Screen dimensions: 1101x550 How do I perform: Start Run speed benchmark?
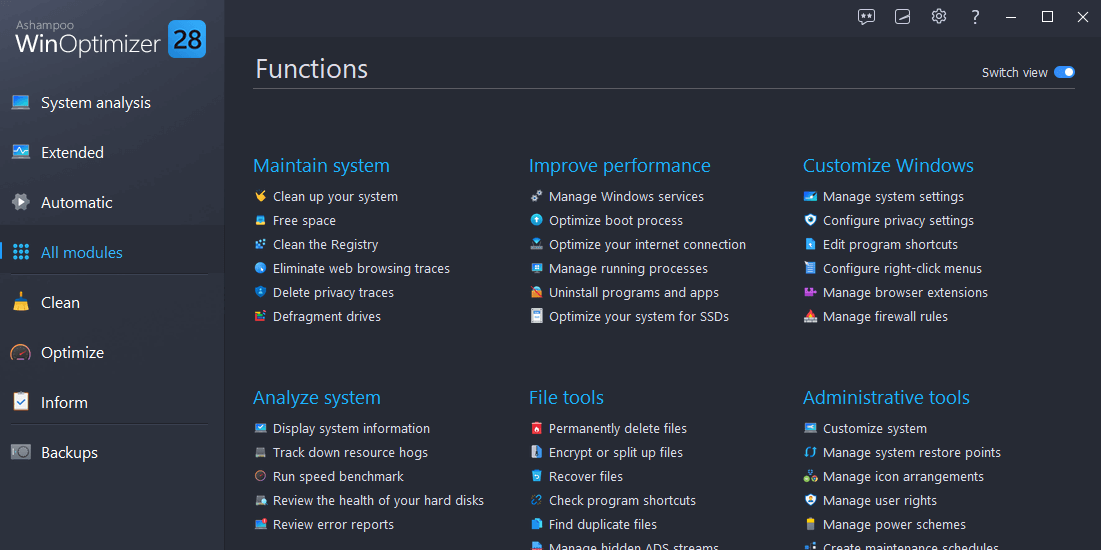pos(338,477)
